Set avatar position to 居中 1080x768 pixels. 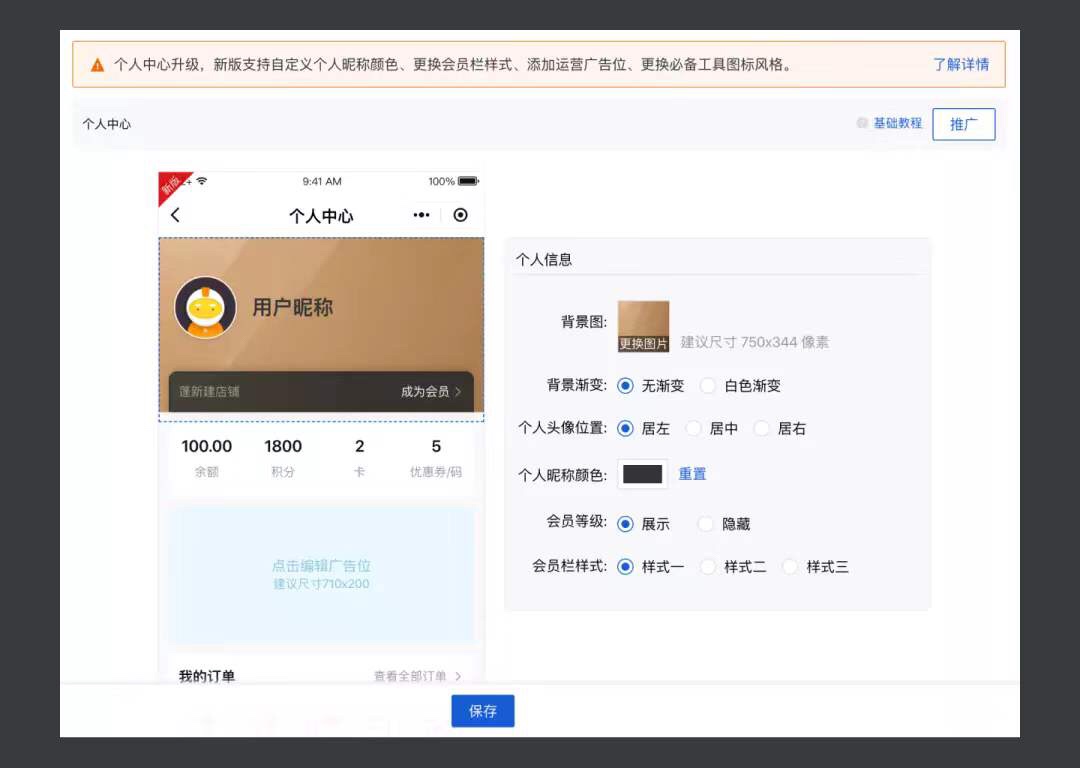click(693, 428)
